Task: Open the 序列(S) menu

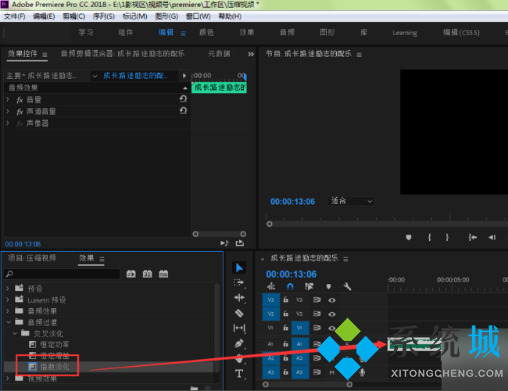Action: pos(104,16)
